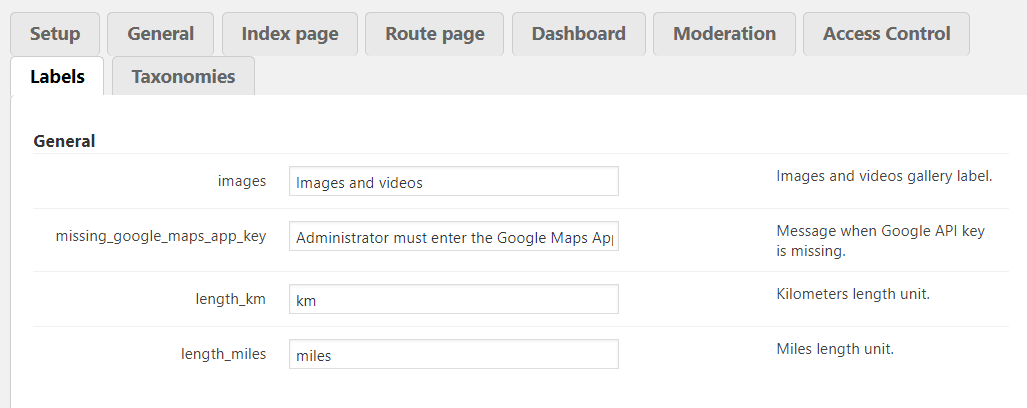Focus the Google Maps app key message field
Screen dimensions: 1027x408
click(x=454, y=237)
